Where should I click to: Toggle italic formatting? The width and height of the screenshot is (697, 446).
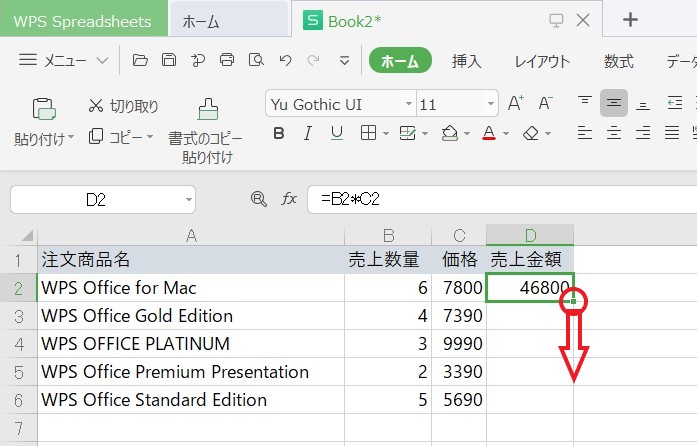click(308, 133)
